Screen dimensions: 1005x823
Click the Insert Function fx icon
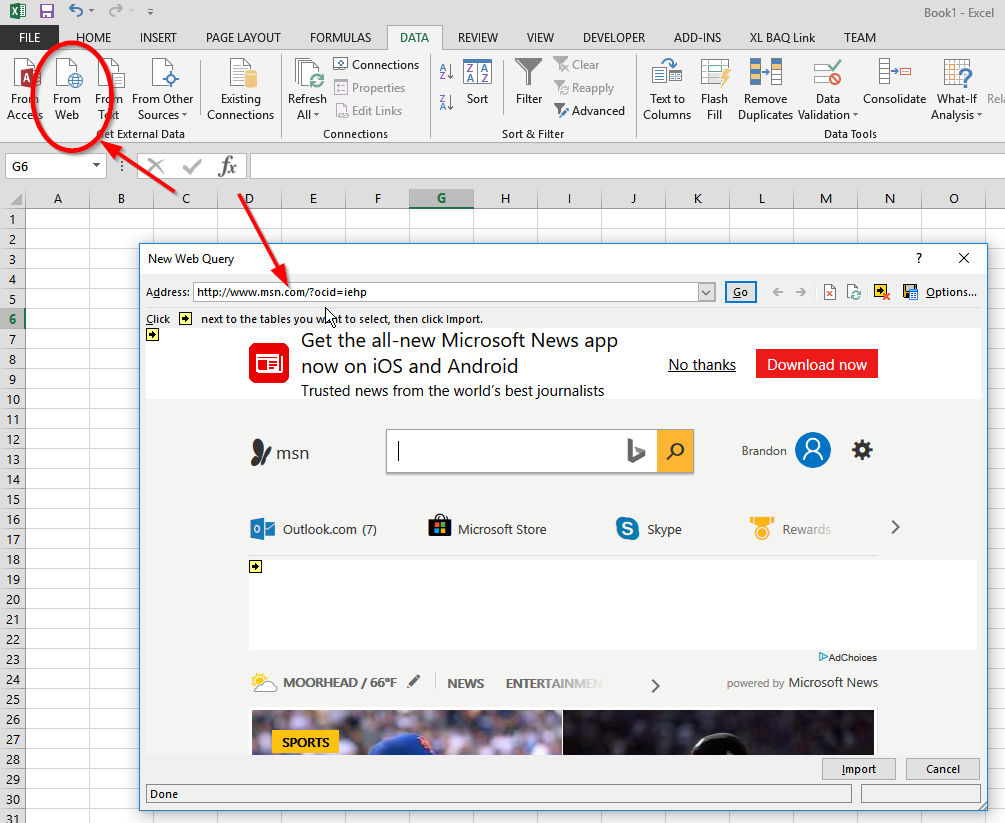tap(228, 167)
